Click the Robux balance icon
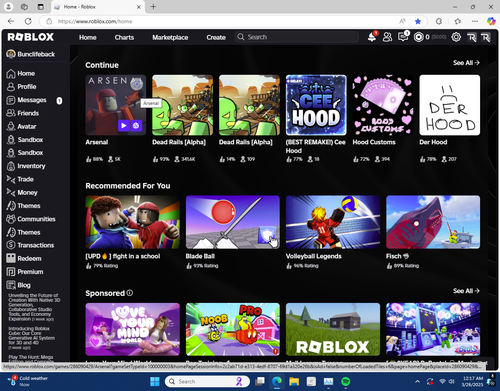Viewport: 500px width, 391px height. coord(419,37)
